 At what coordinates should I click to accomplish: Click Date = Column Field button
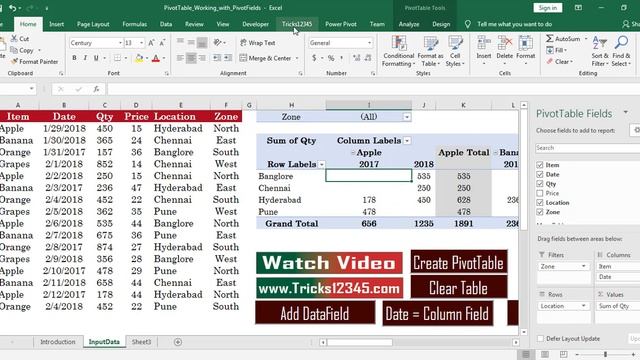[x=437, y=313]
